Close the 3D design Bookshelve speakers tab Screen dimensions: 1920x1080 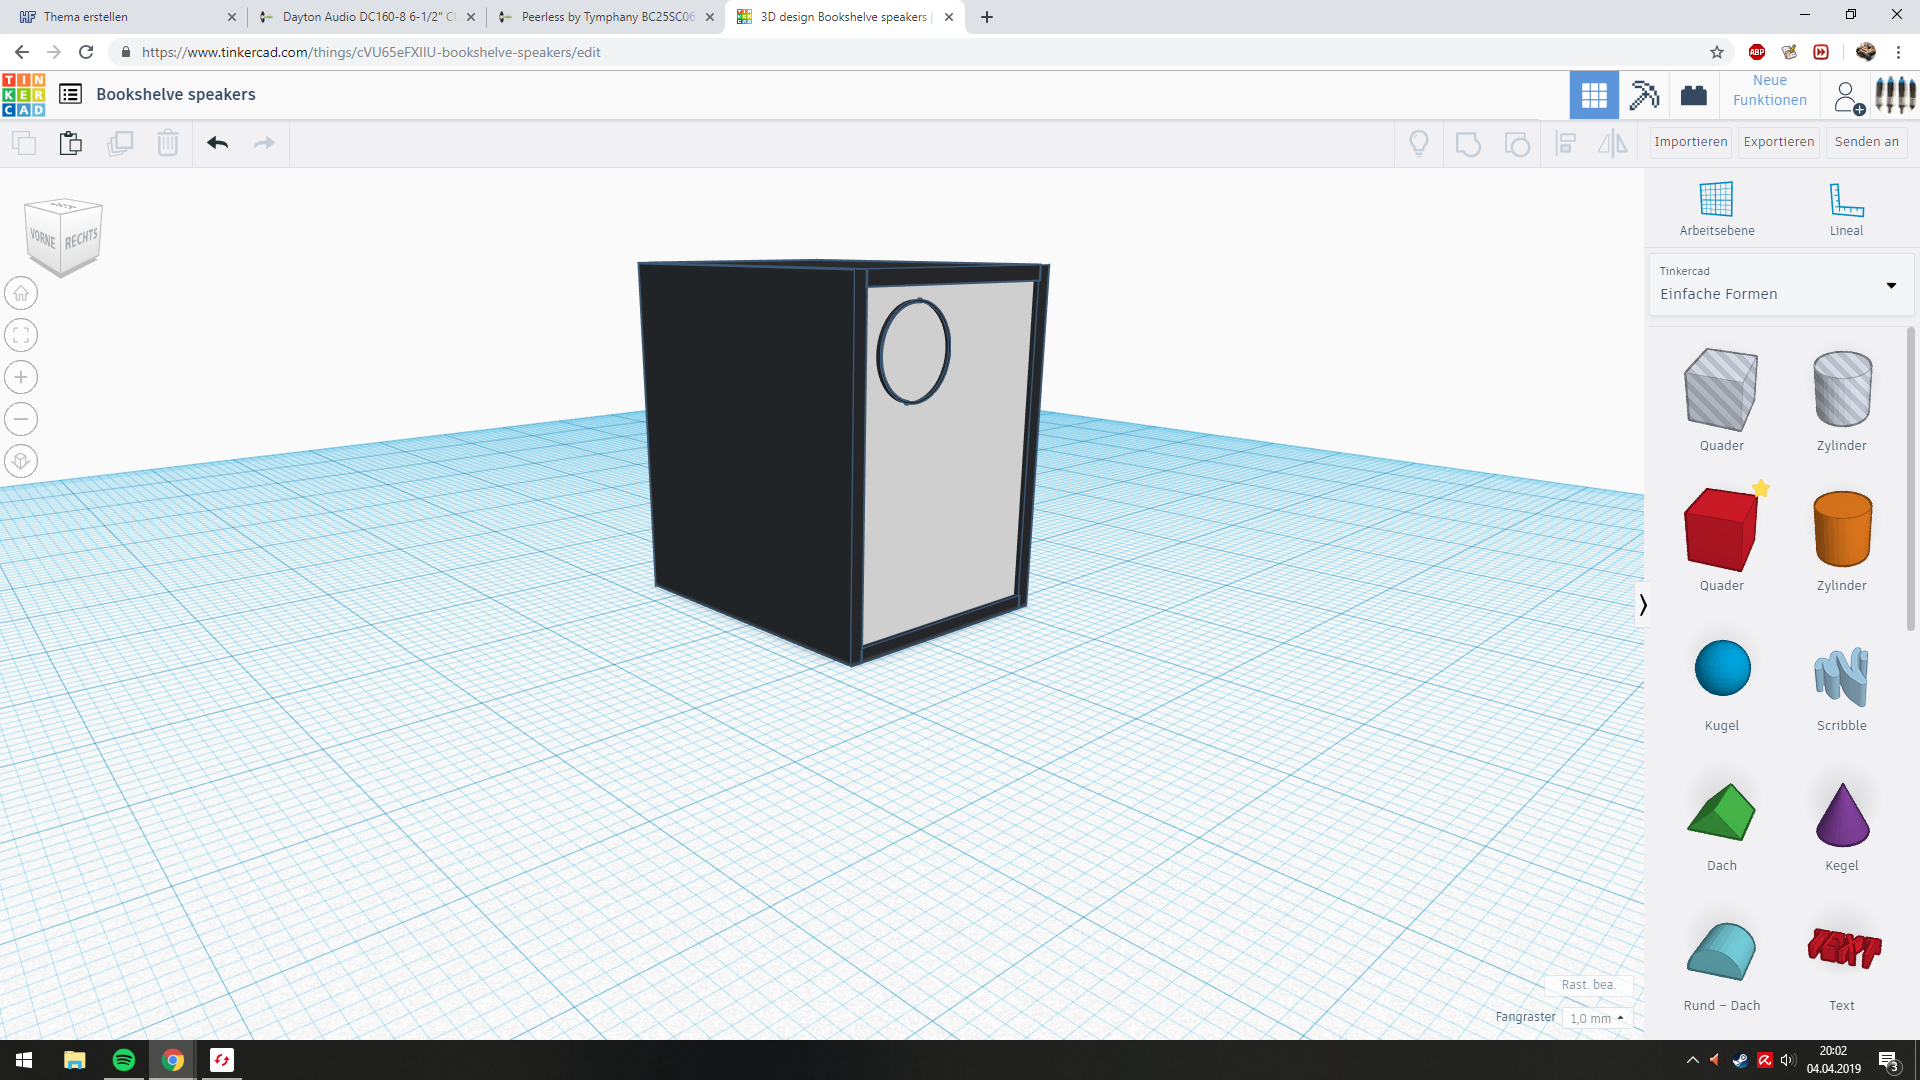(x=949, y=17)
